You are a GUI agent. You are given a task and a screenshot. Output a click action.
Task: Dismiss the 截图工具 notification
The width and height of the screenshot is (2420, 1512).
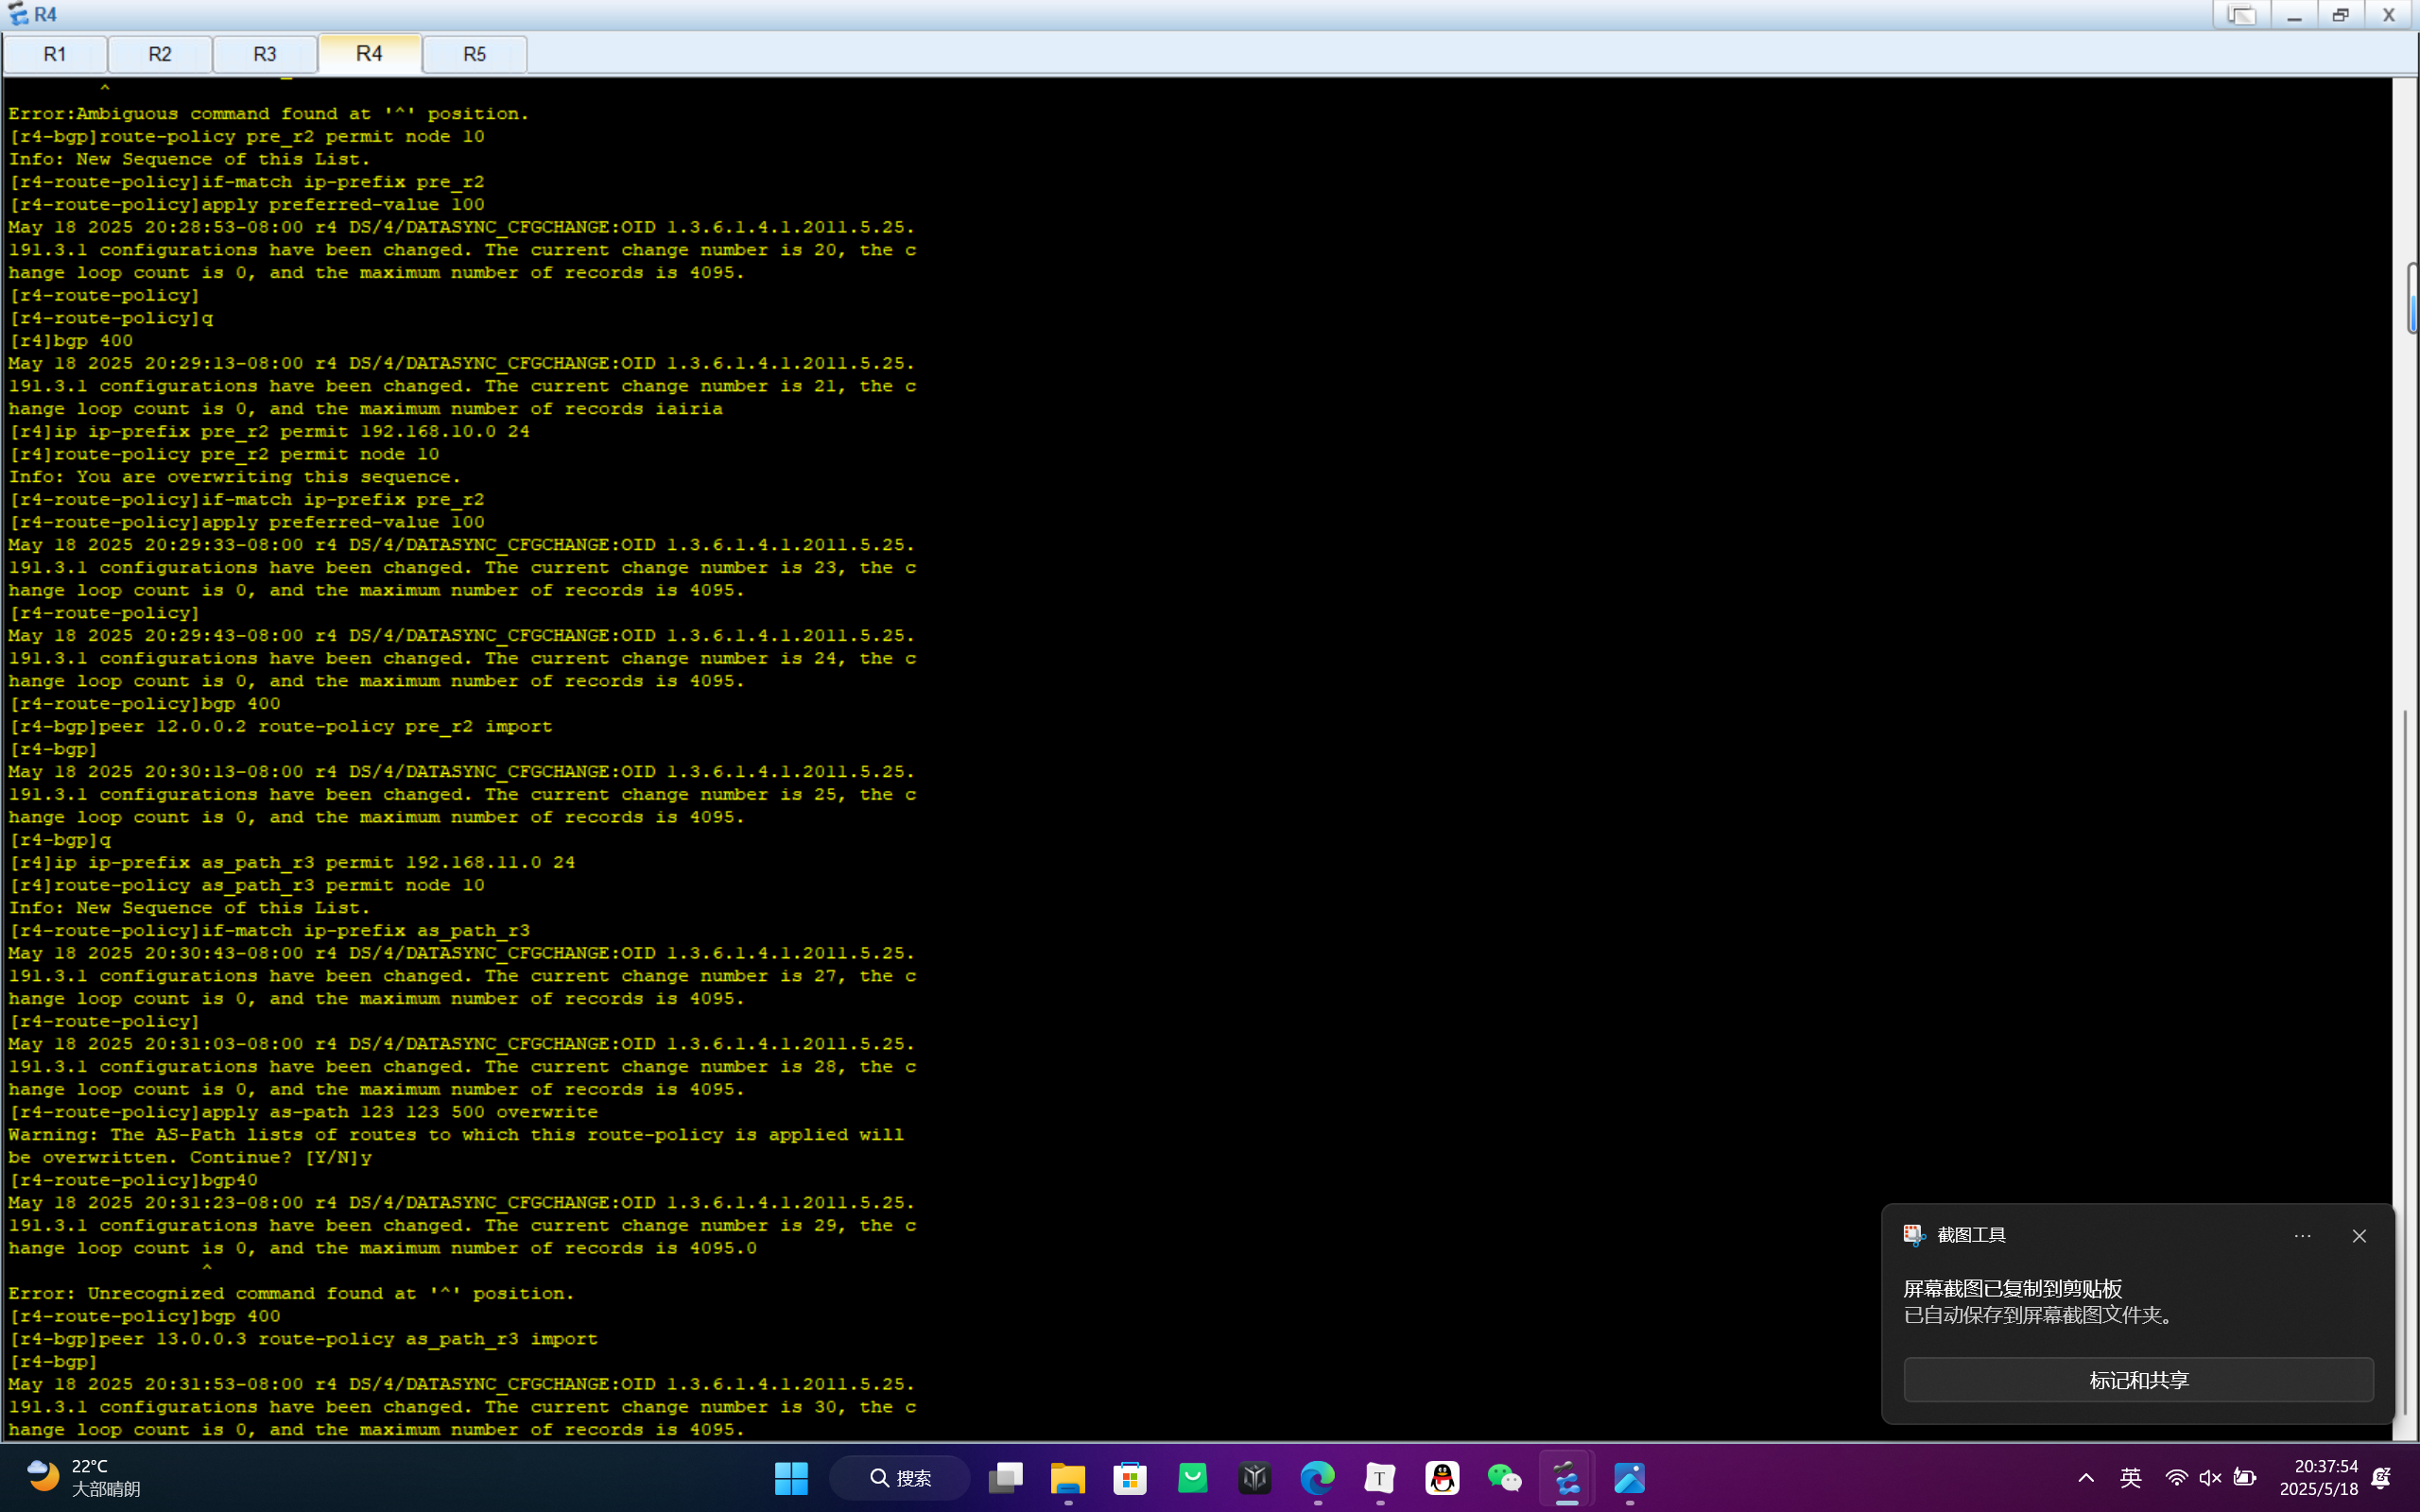coord(2359,1236)
